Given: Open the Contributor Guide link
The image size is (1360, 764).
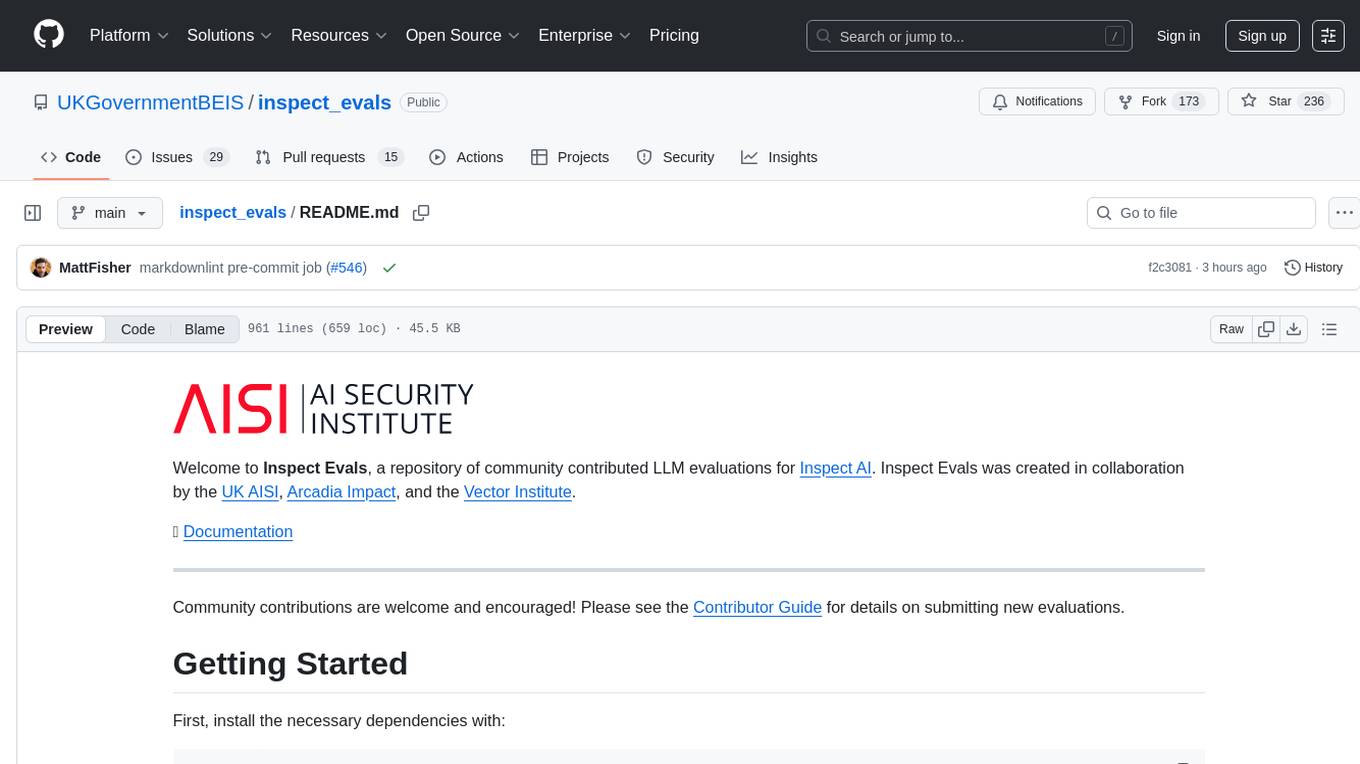Looking at the screenshot, I should (x=757, y=607).
